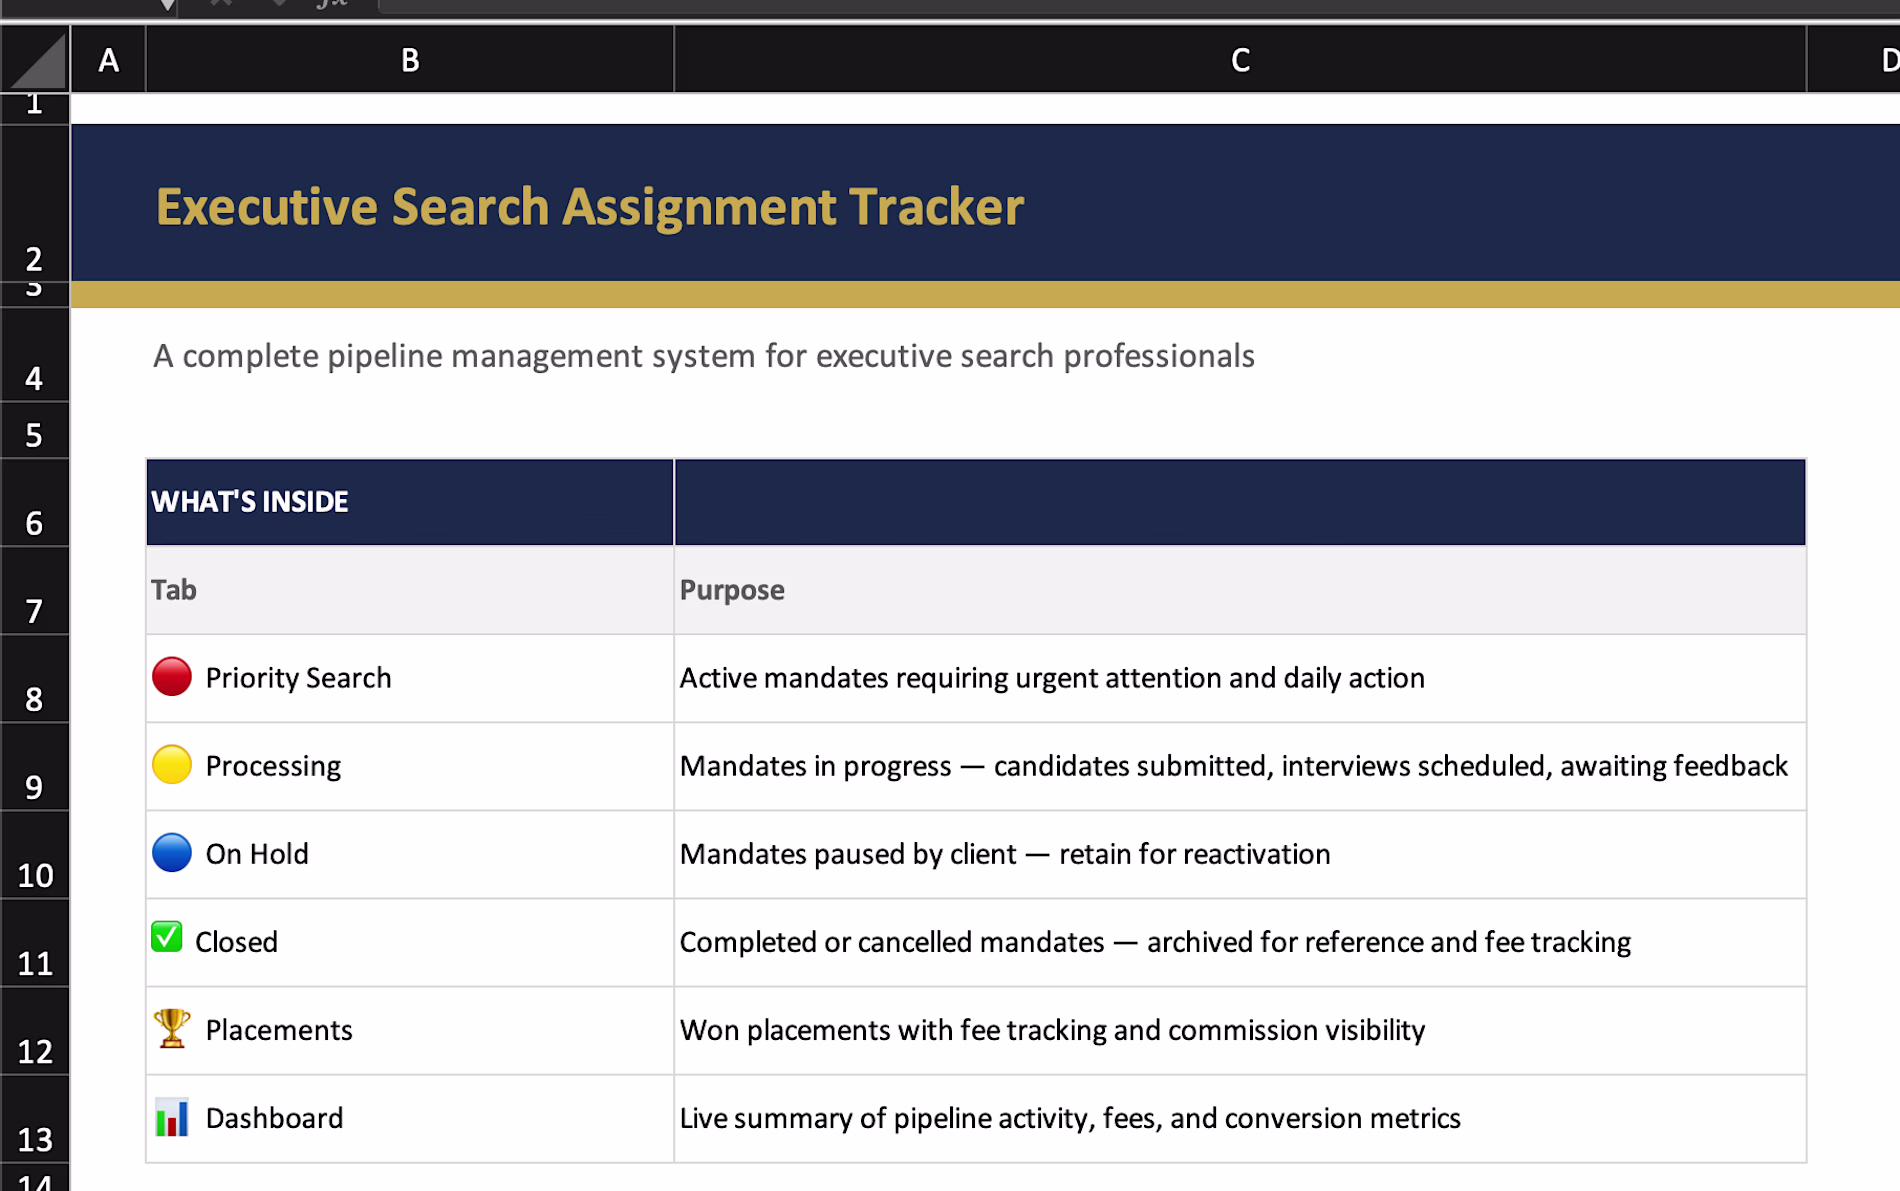Click the blue circle icon beside On Hold

pos(172,853)
